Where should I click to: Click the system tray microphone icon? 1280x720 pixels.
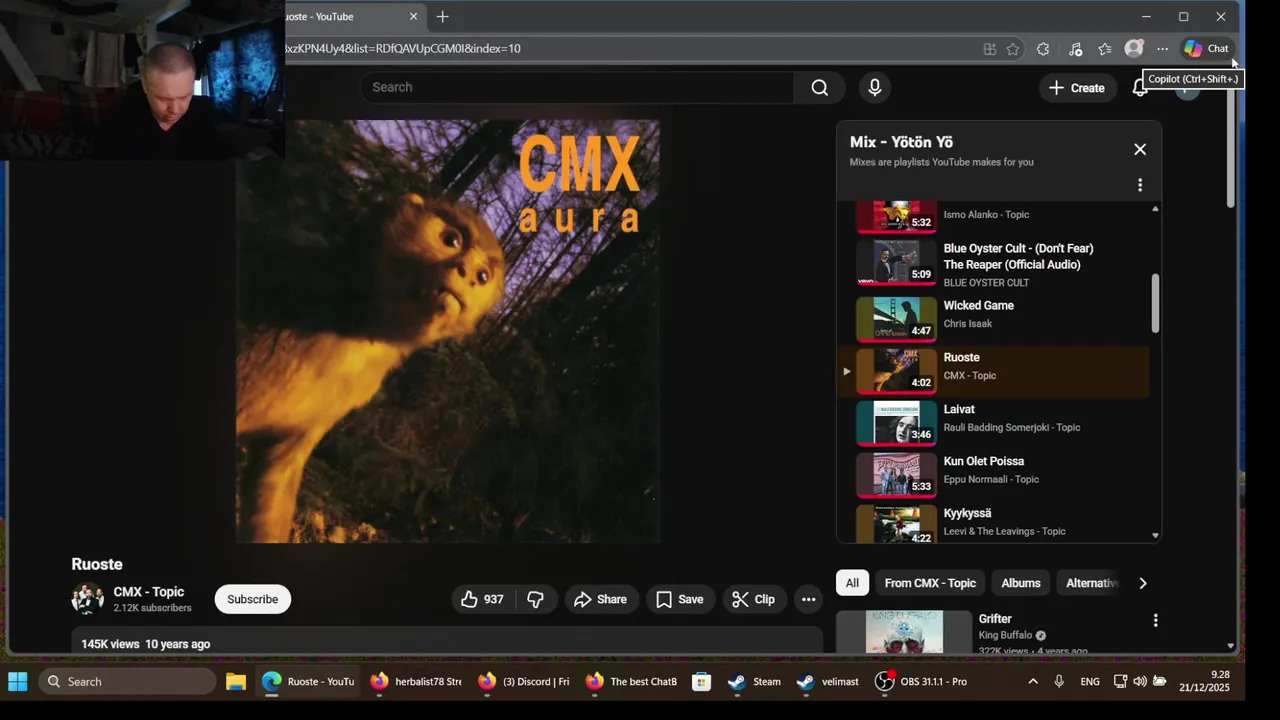pos(1059,682)
